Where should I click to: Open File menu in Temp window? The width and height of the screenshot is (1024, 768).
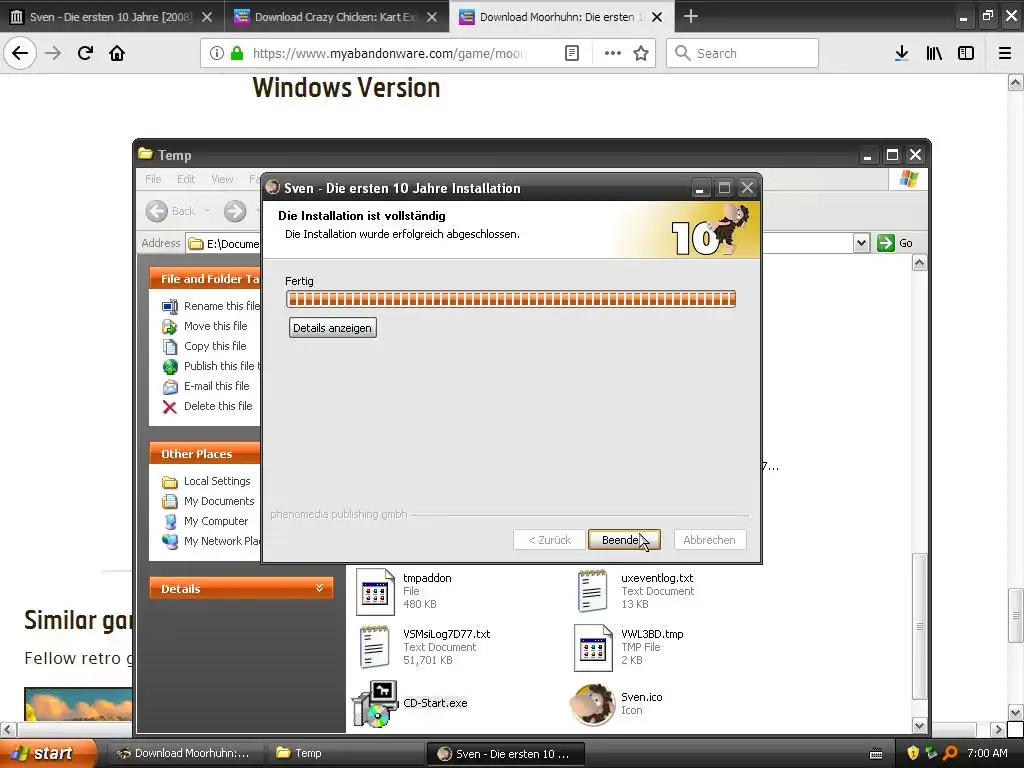pos(153,179)
